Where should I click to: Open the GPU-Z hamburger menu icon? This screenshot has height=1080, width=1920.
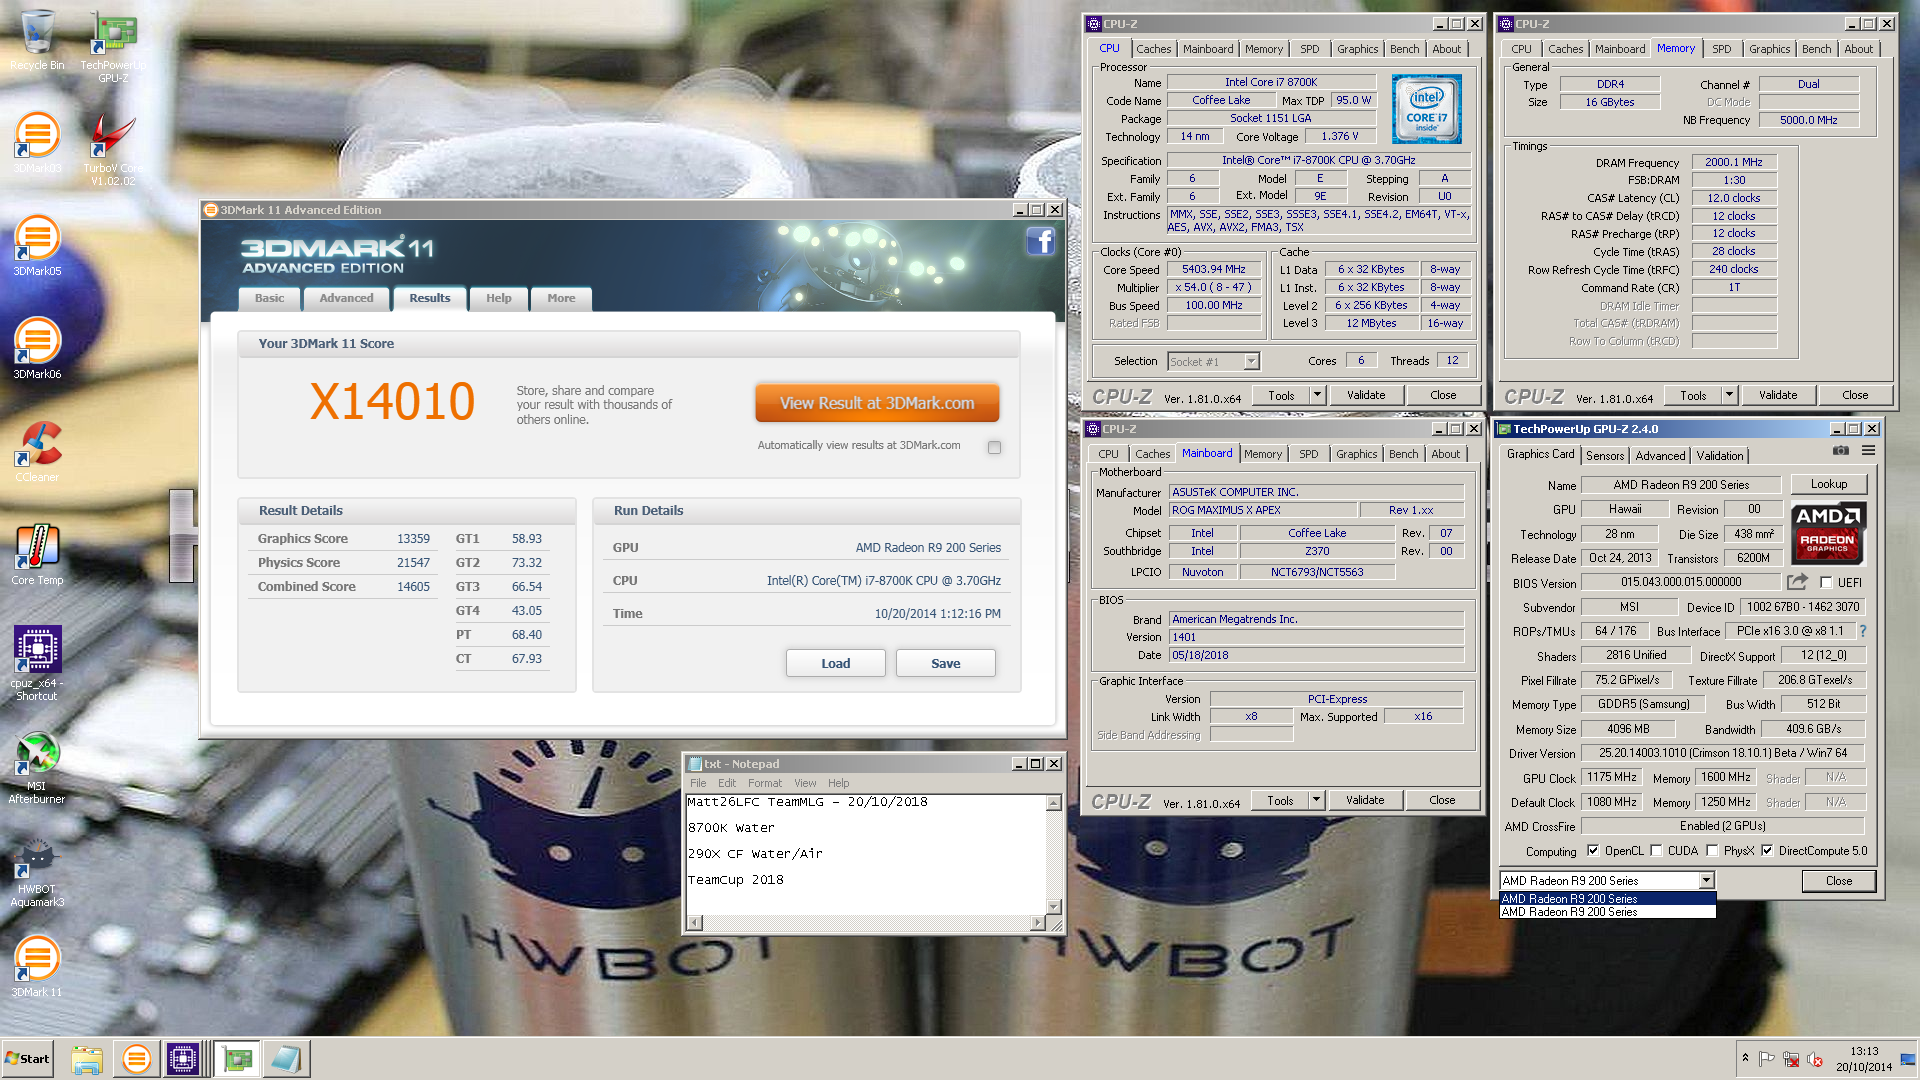click(x=1868, y=451)
